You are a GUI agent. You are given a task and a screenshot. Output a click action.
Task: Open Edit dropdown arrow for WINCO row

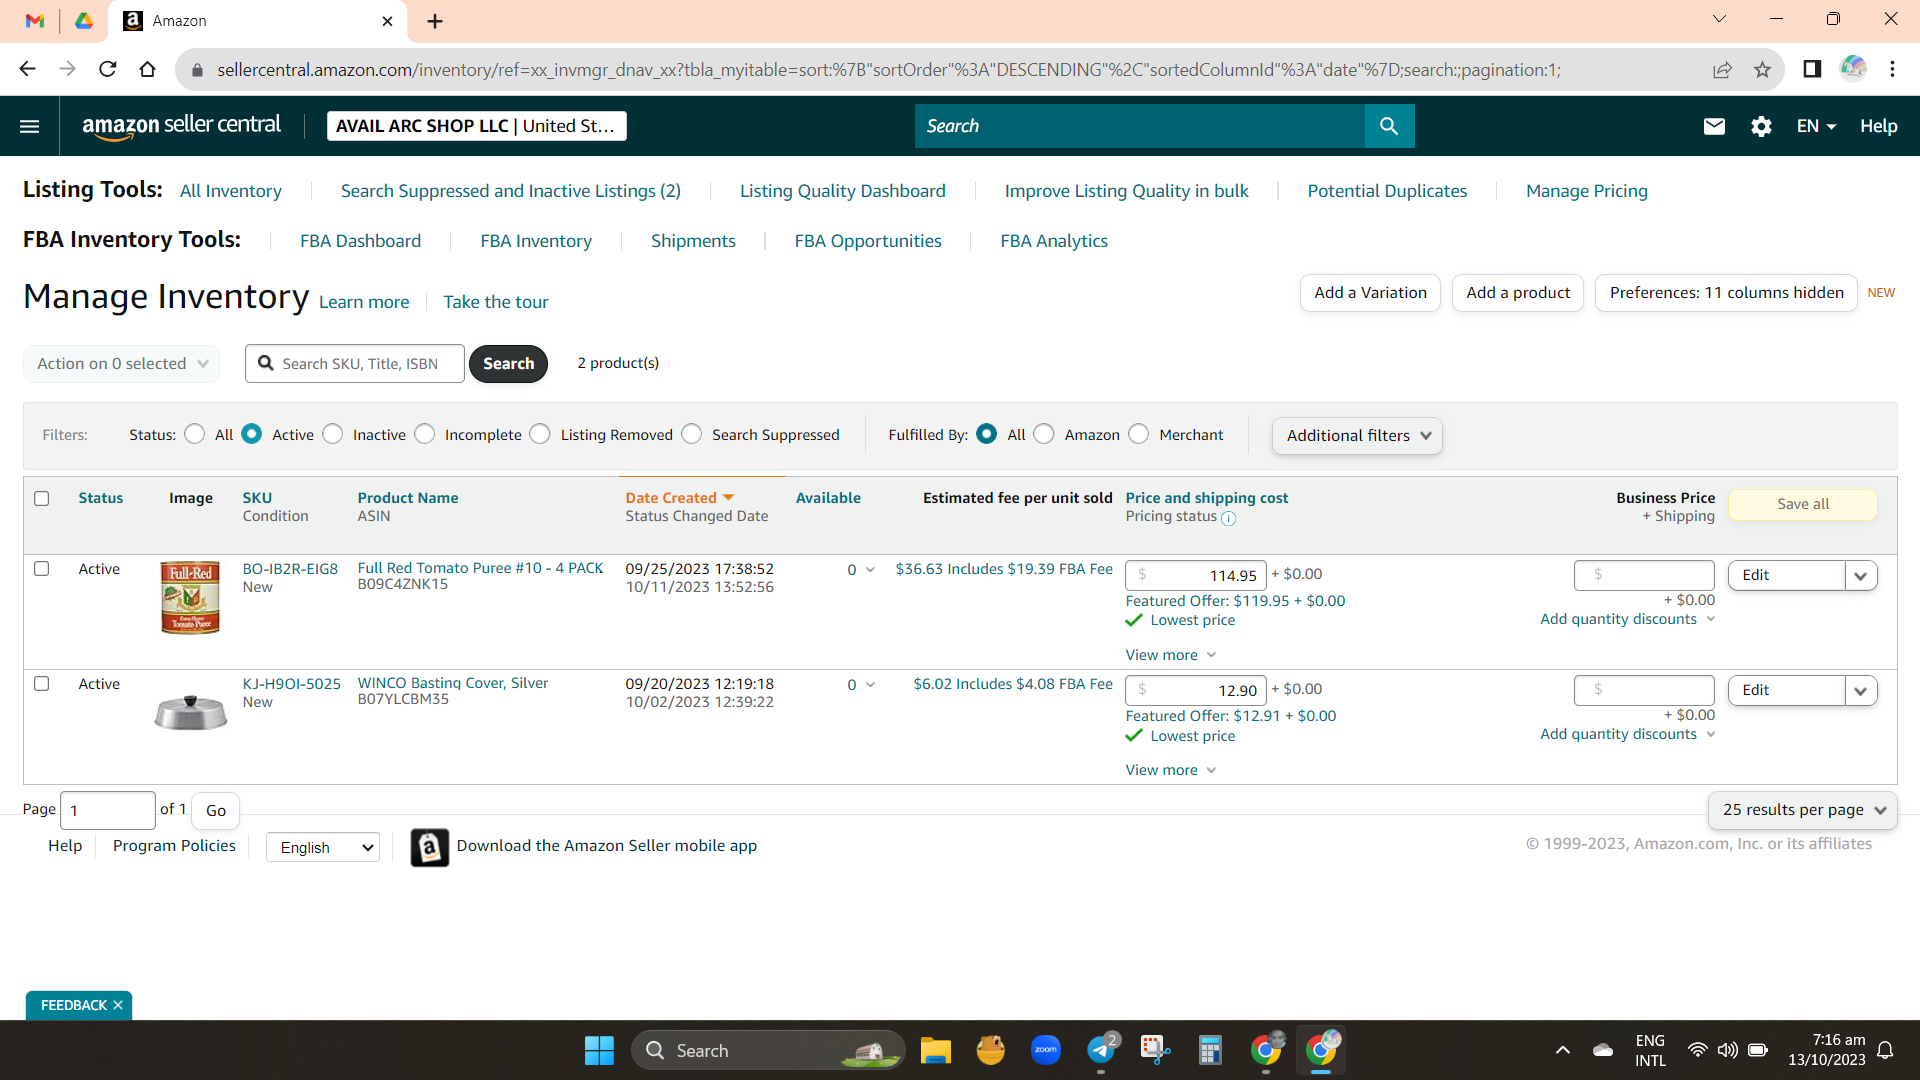[1861, 690]
